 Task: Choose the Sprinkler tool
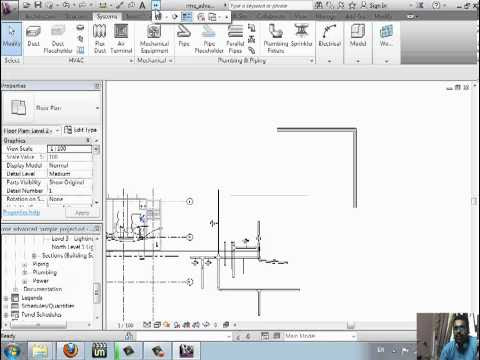(x=301, y=36)
